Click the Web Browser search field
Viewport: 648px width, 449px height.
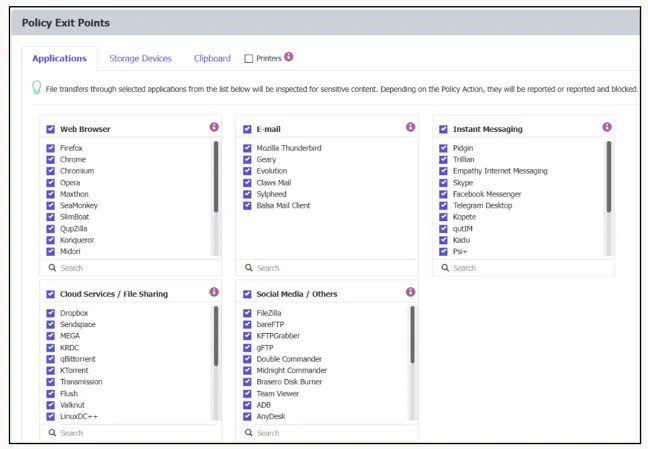[131, 268]
